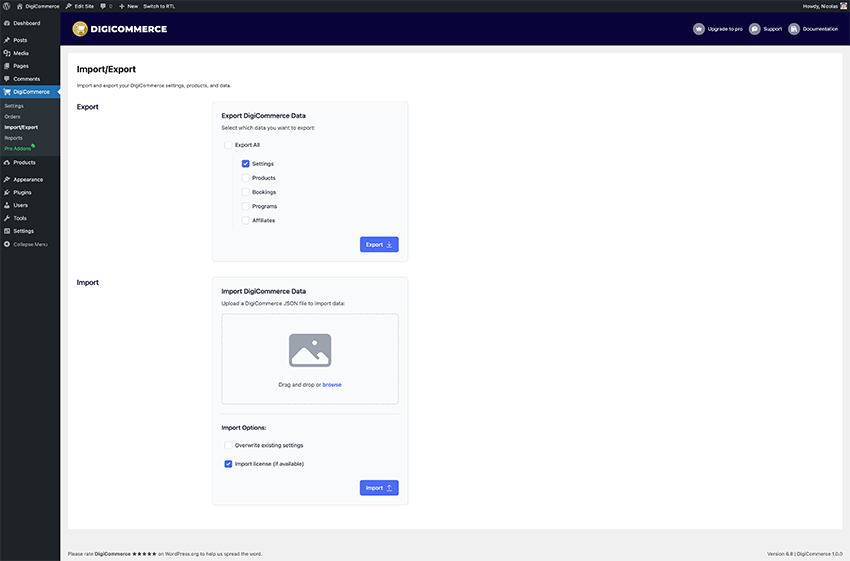Open Howdy, Nicolas account menu
Viewport: 850px width, 561px height.
pos(825,6)
